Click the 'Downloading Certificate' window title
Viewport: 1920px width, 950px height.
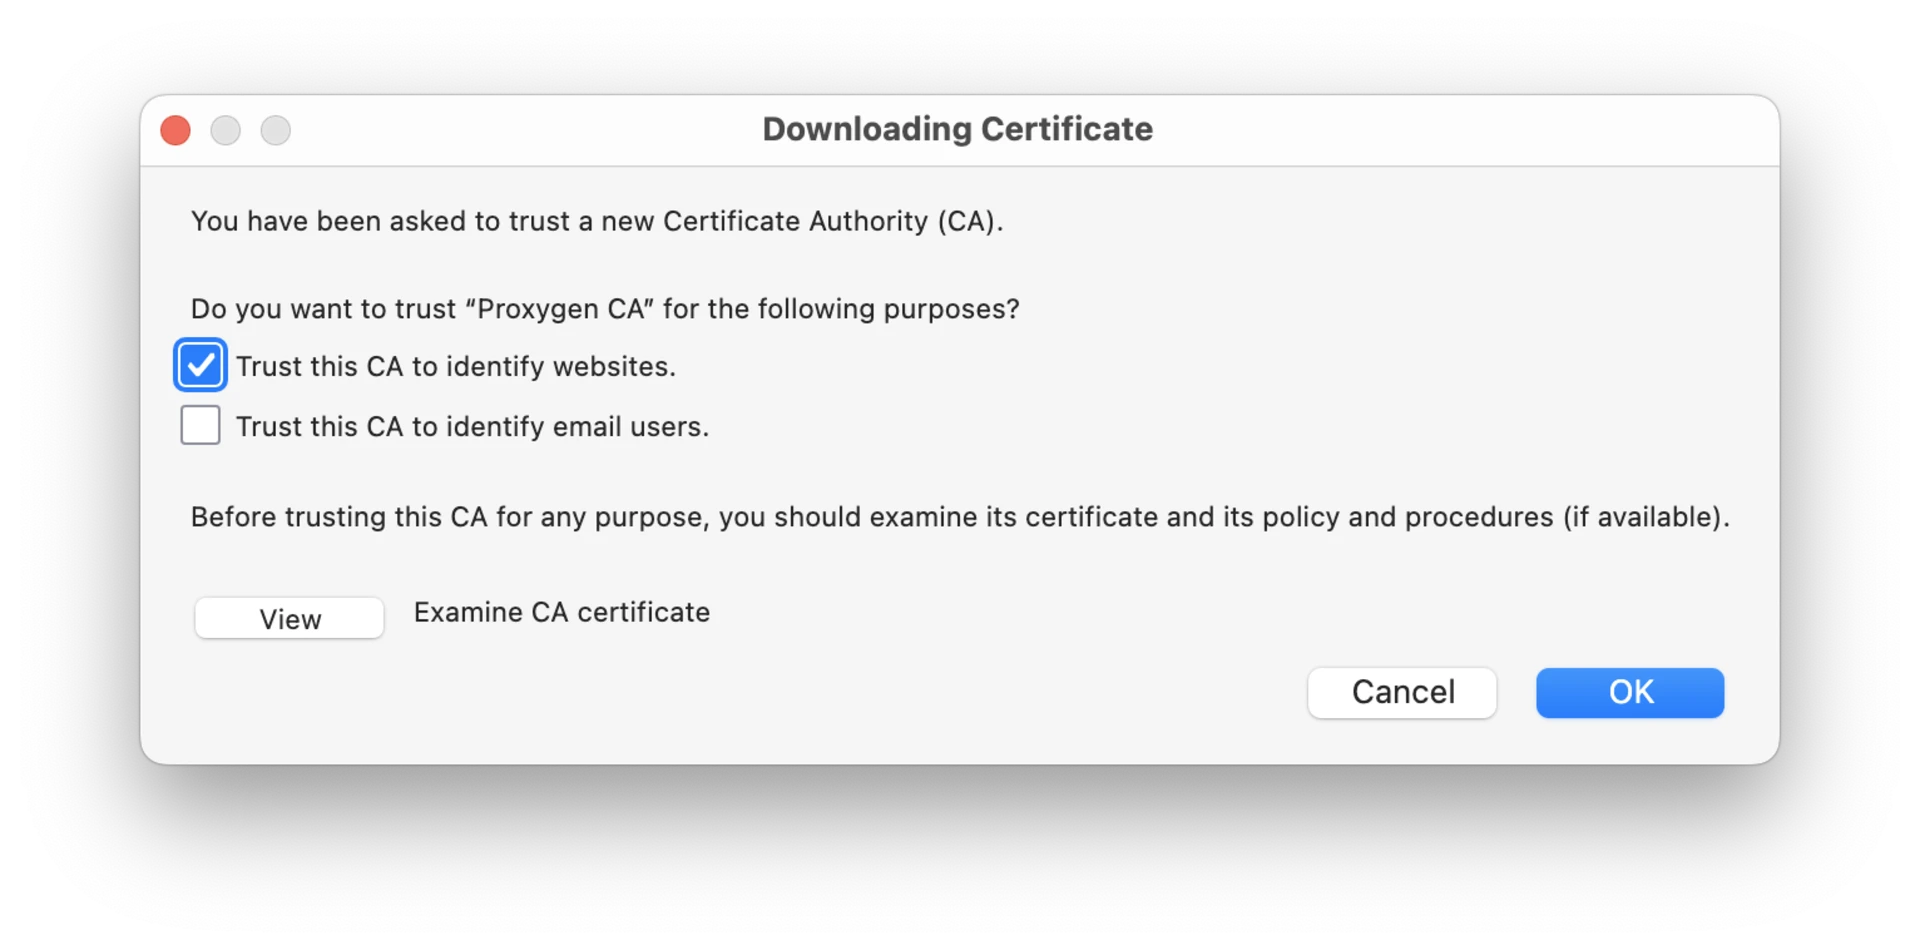point(957,129)
